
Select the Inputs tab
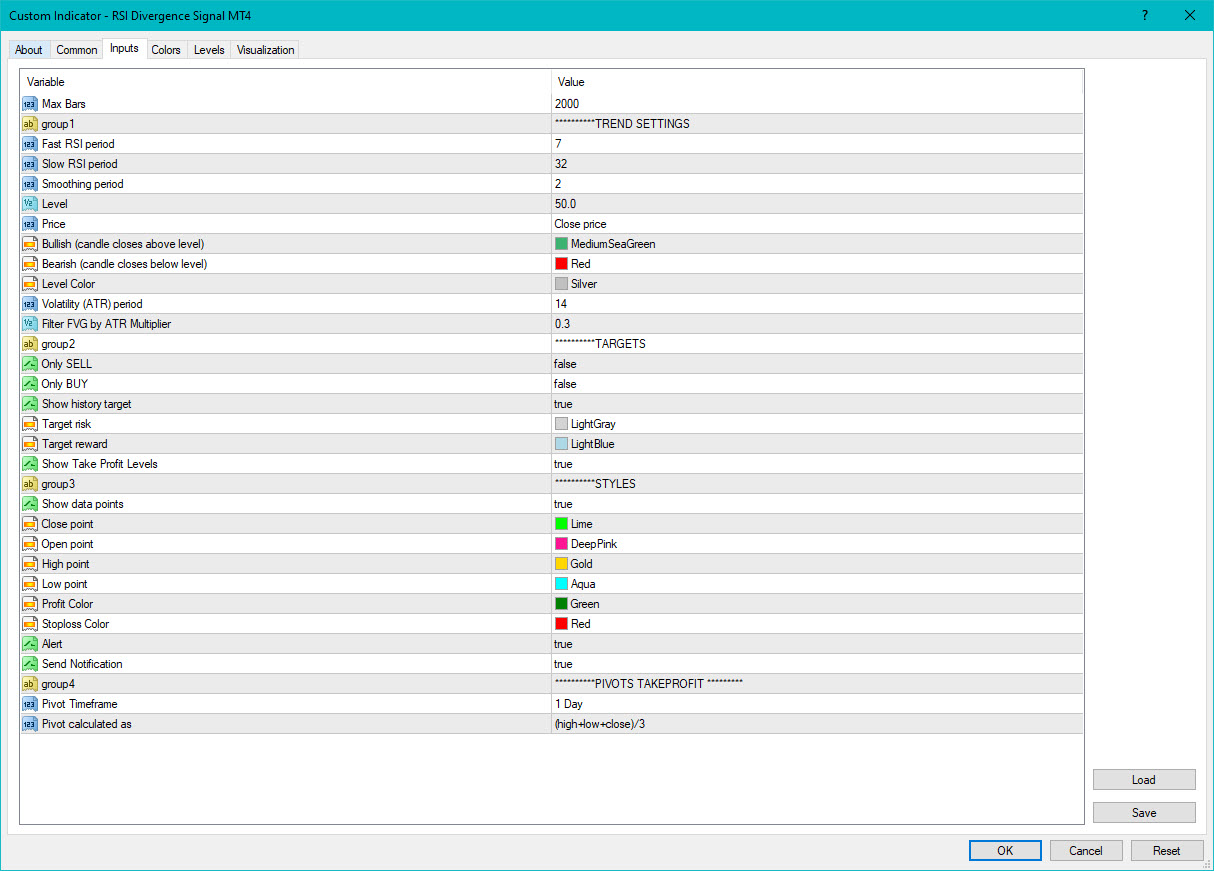coord(124,49)
